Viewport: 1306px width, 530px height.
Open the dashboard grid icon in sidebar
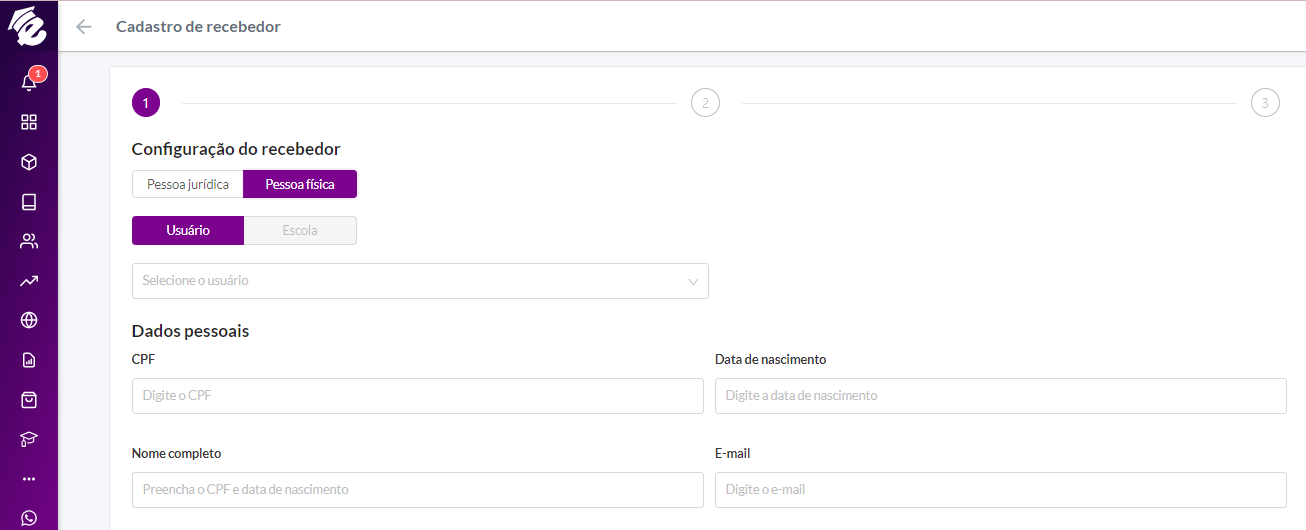[29, 122]
